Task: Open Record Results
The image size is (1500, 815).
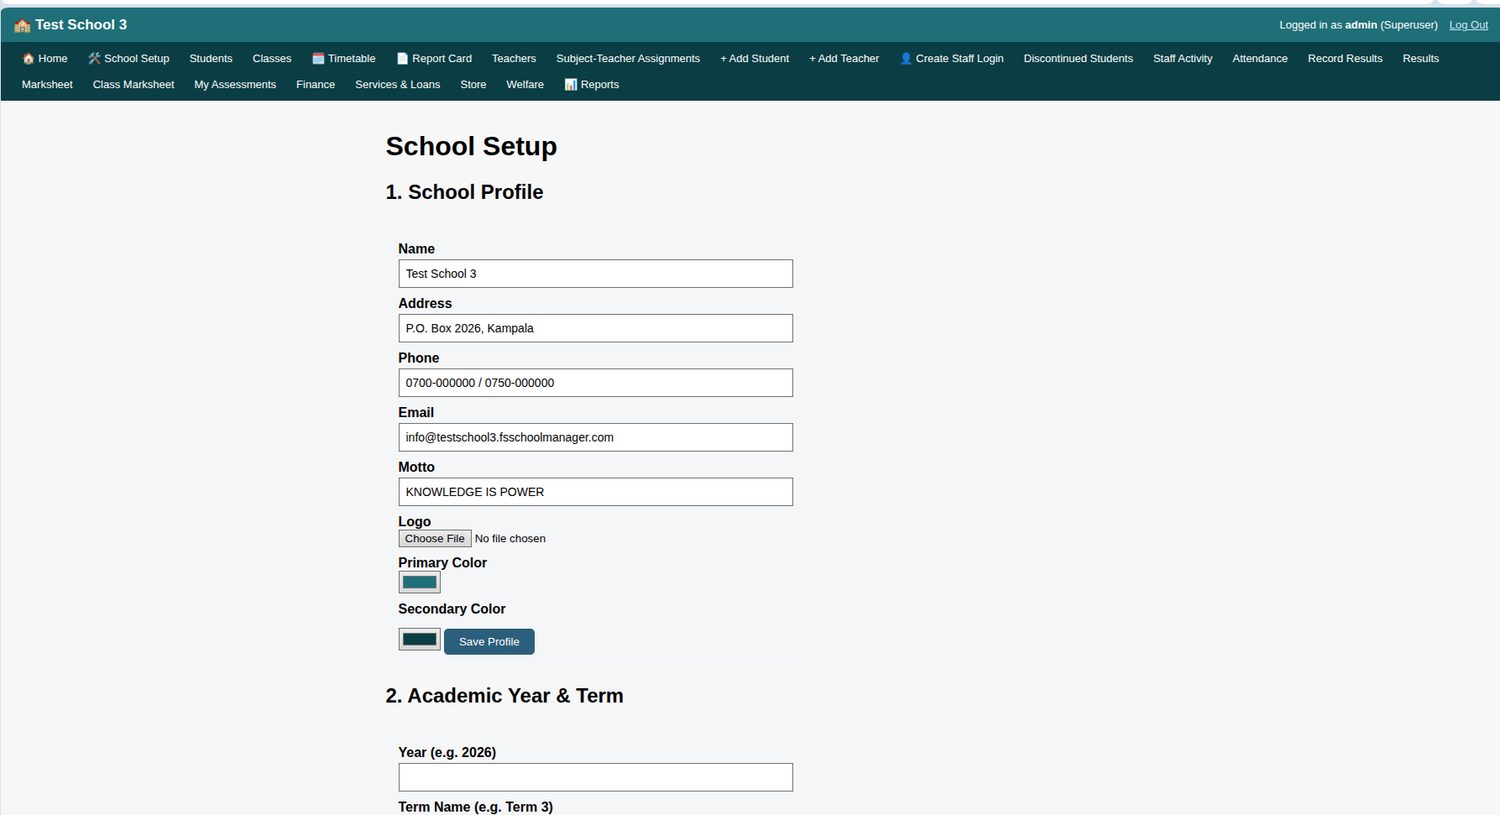Action: pyautogui.click(x=1345, y=59)
